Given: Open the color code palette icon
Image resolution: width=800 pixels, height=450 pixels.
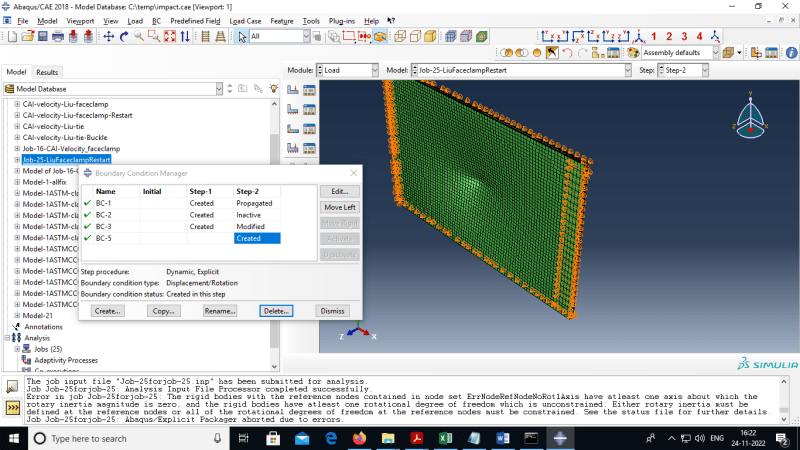Looking at the screenshot, I should [x=633, y=53].
